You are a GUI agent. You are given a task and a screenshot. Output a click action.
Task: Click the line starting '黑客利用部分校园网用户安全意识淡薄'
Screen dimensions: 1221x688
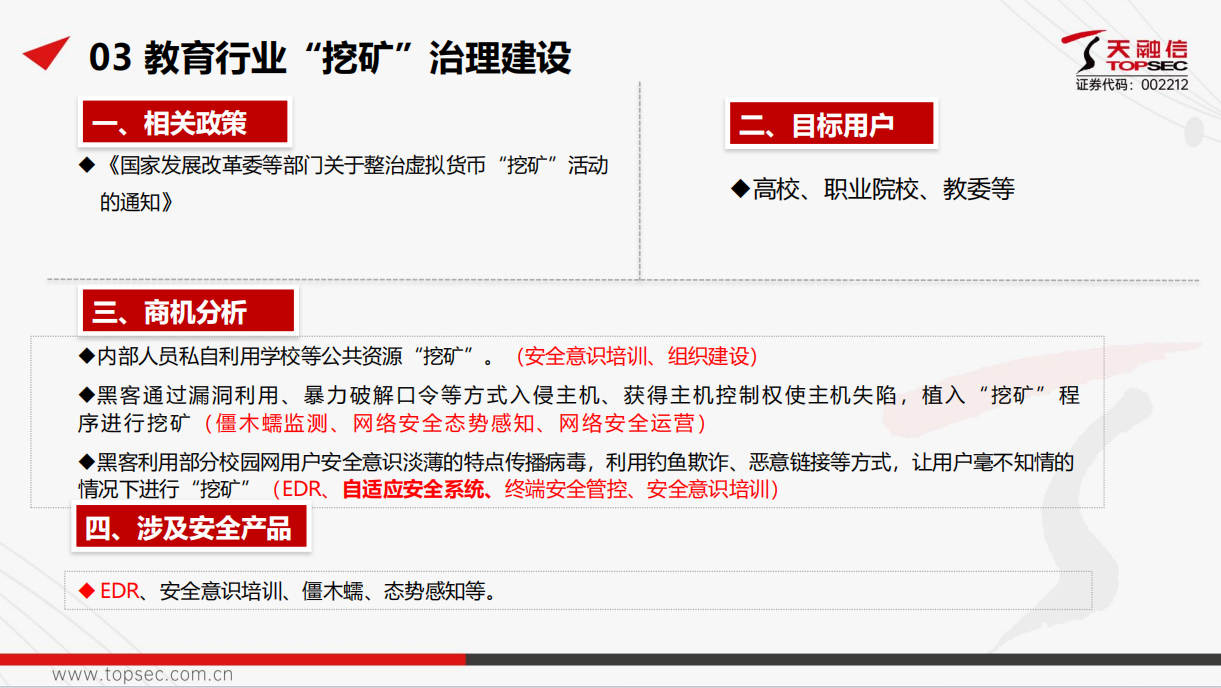pos(576,462)
